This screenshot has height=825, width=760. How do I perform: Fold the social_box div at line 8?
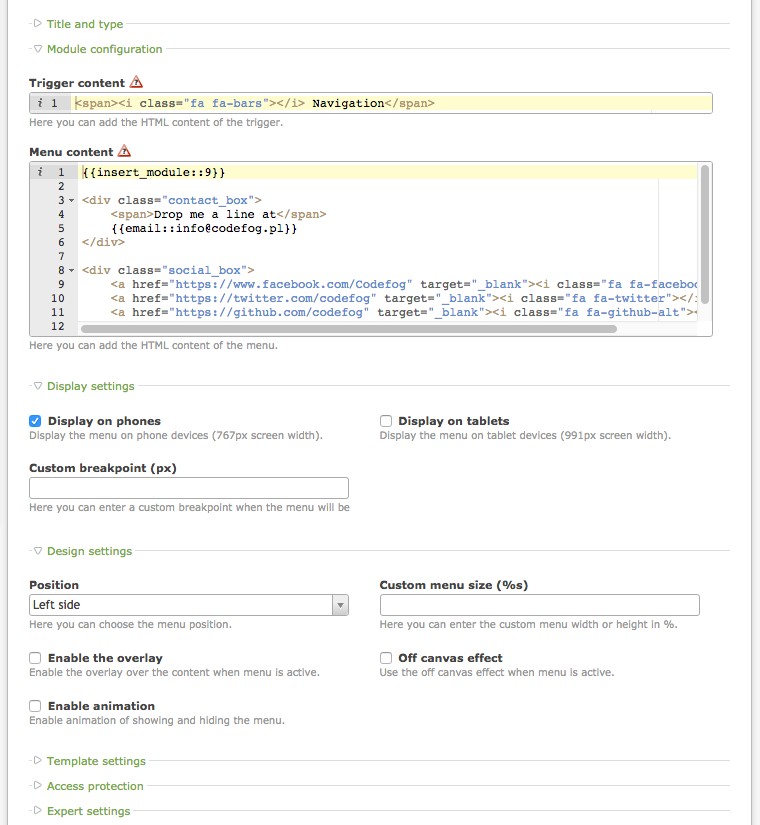(72, 270)
